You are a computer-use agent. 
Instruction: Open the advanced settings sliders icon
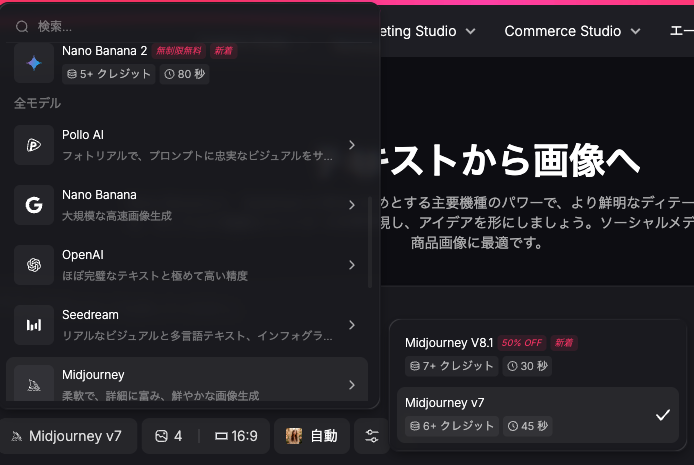pos(372,436)
